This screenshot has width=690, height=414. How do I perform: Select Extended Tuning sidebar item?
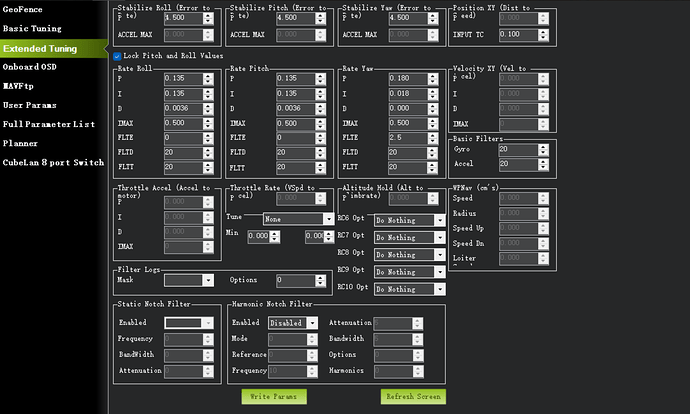coord(53,48)
